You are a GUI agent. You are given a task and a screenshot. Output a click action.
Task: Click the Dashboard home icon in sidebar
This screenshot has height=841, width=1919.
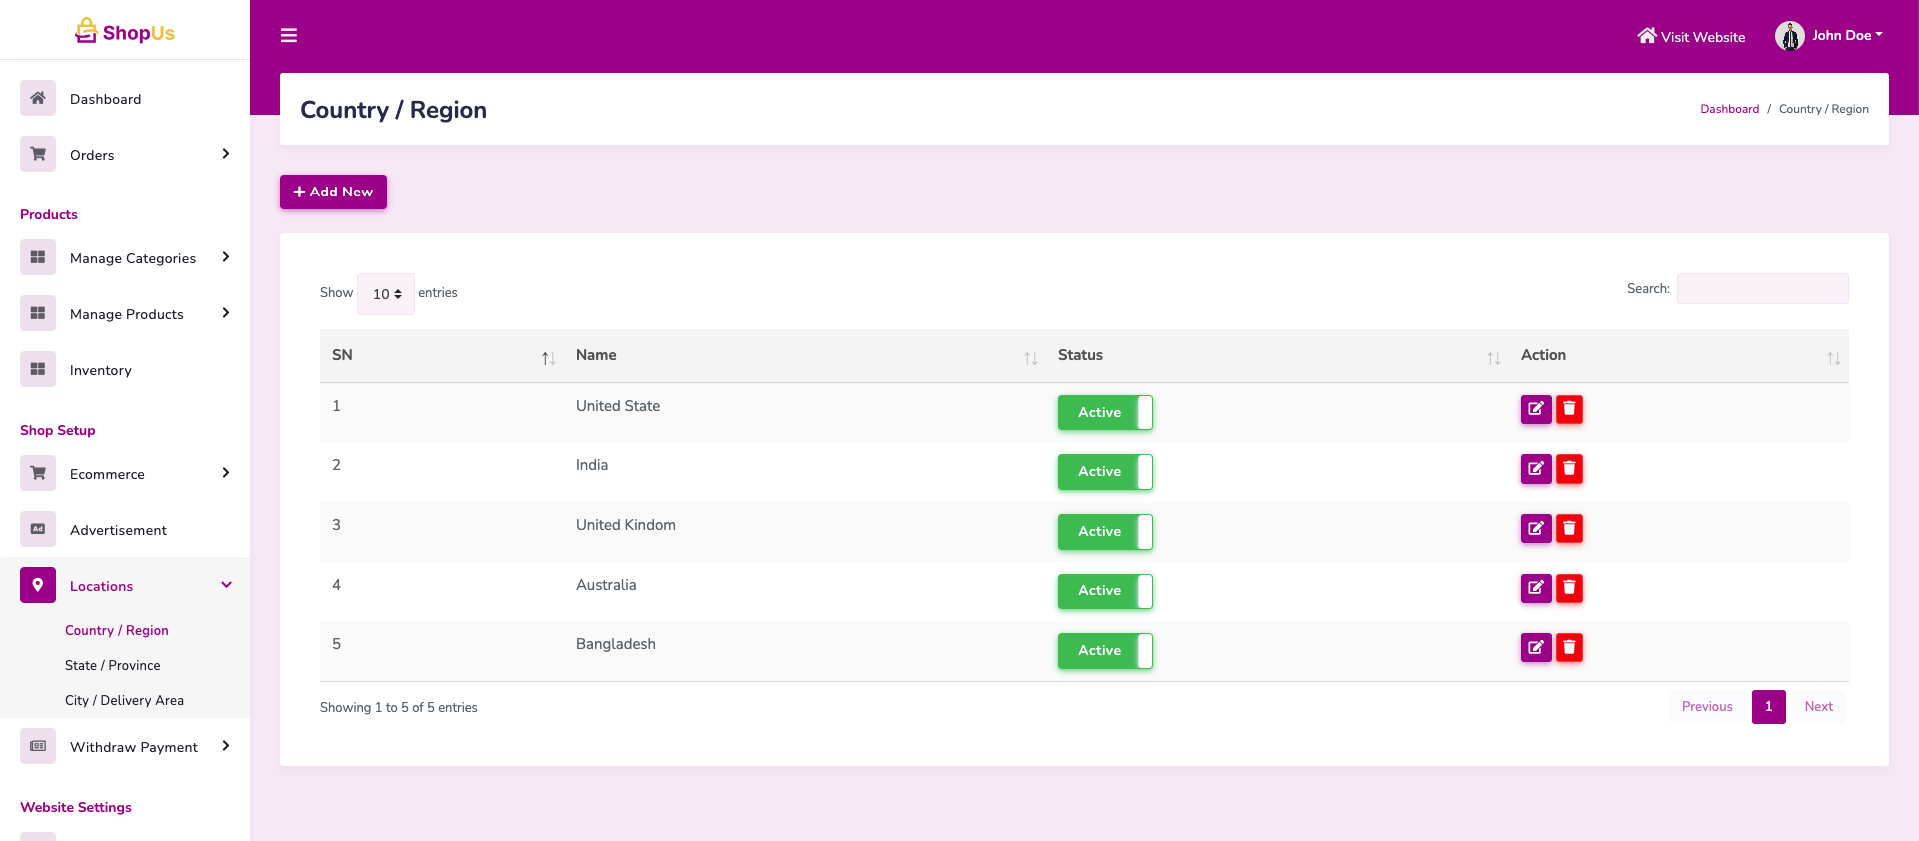(38, 98)
